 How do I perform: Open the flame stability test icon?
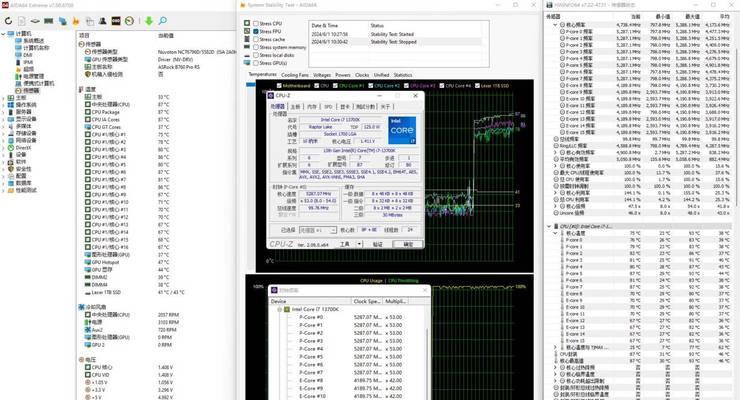click(76, 21)
